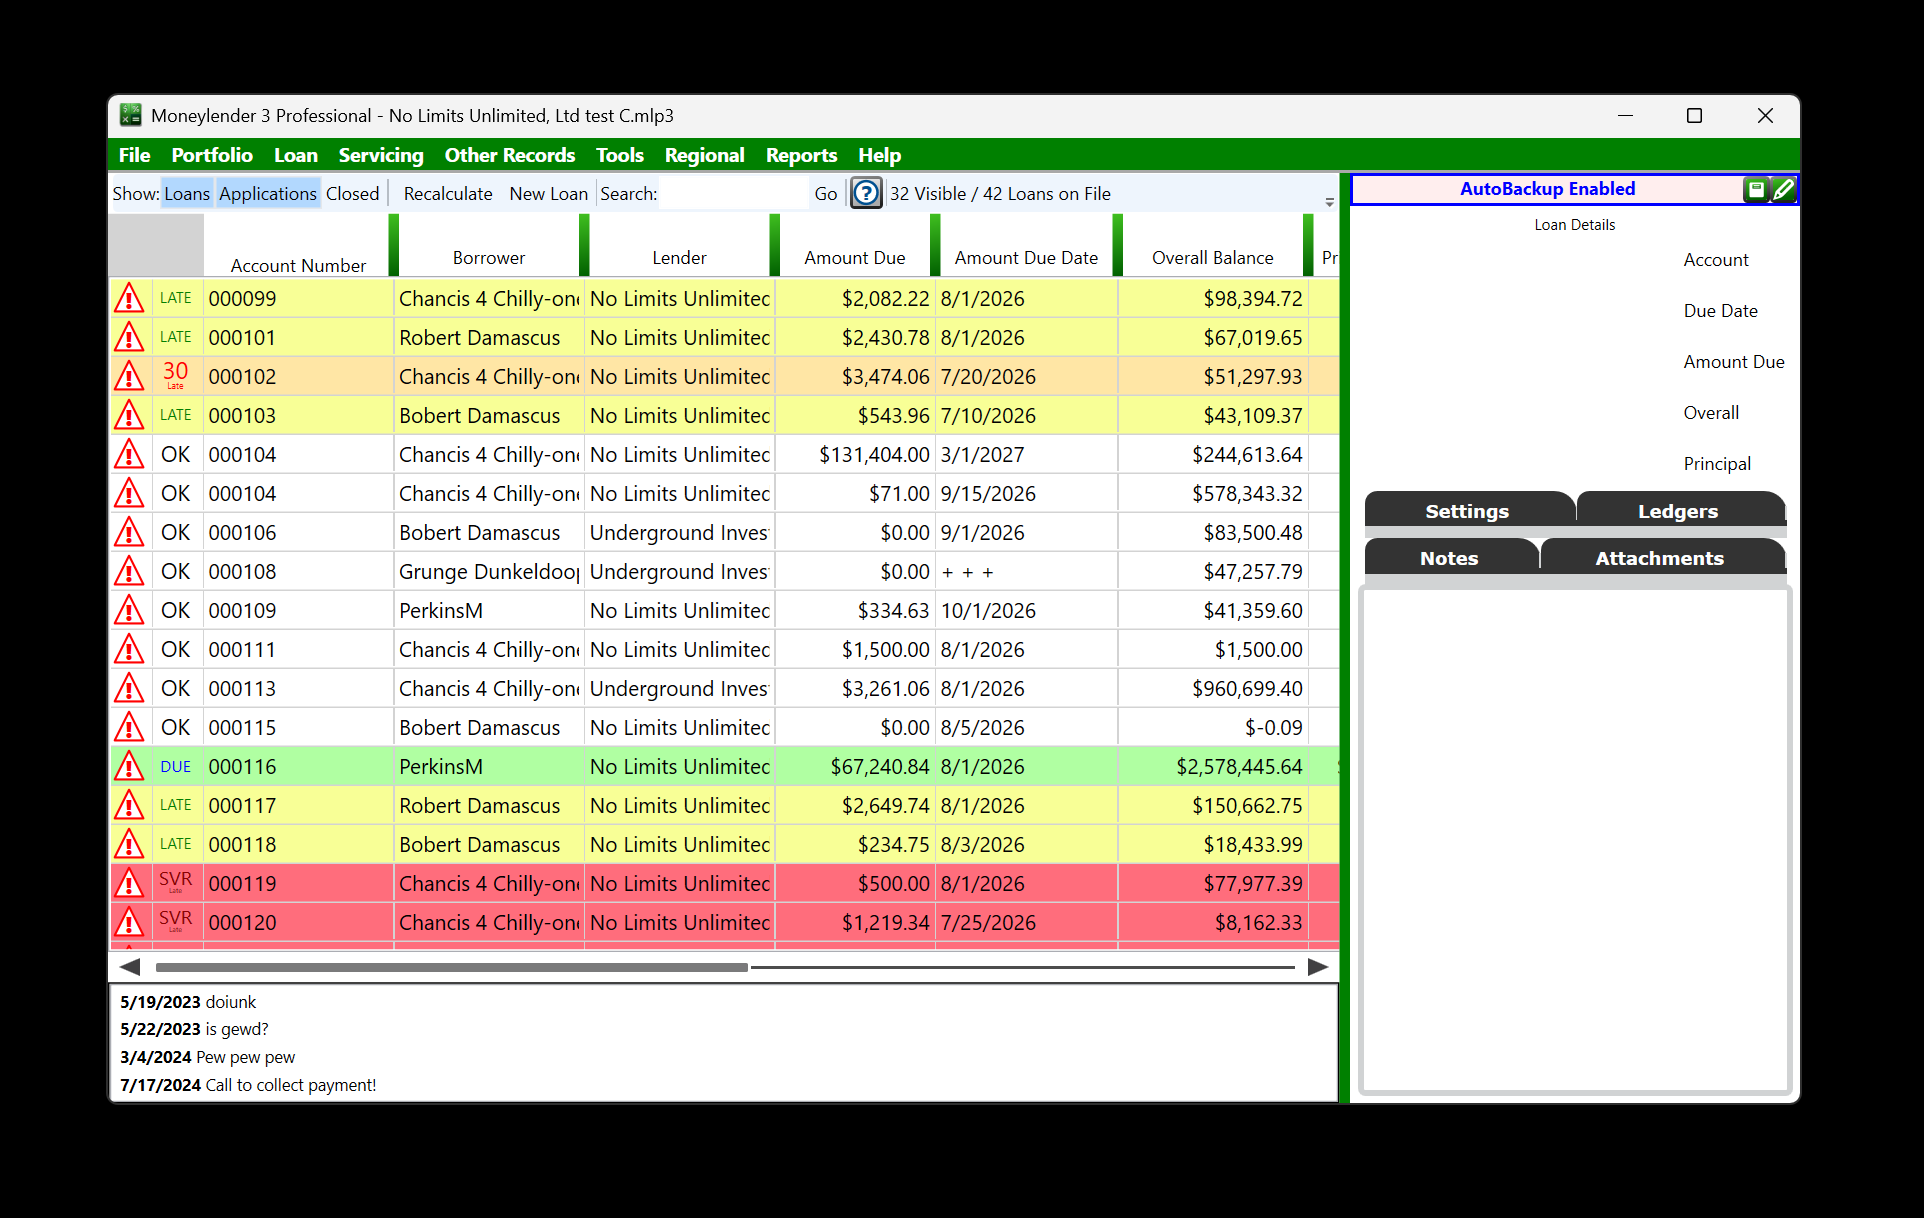
Task: Click the New Loan button
Action: (548, 194)
